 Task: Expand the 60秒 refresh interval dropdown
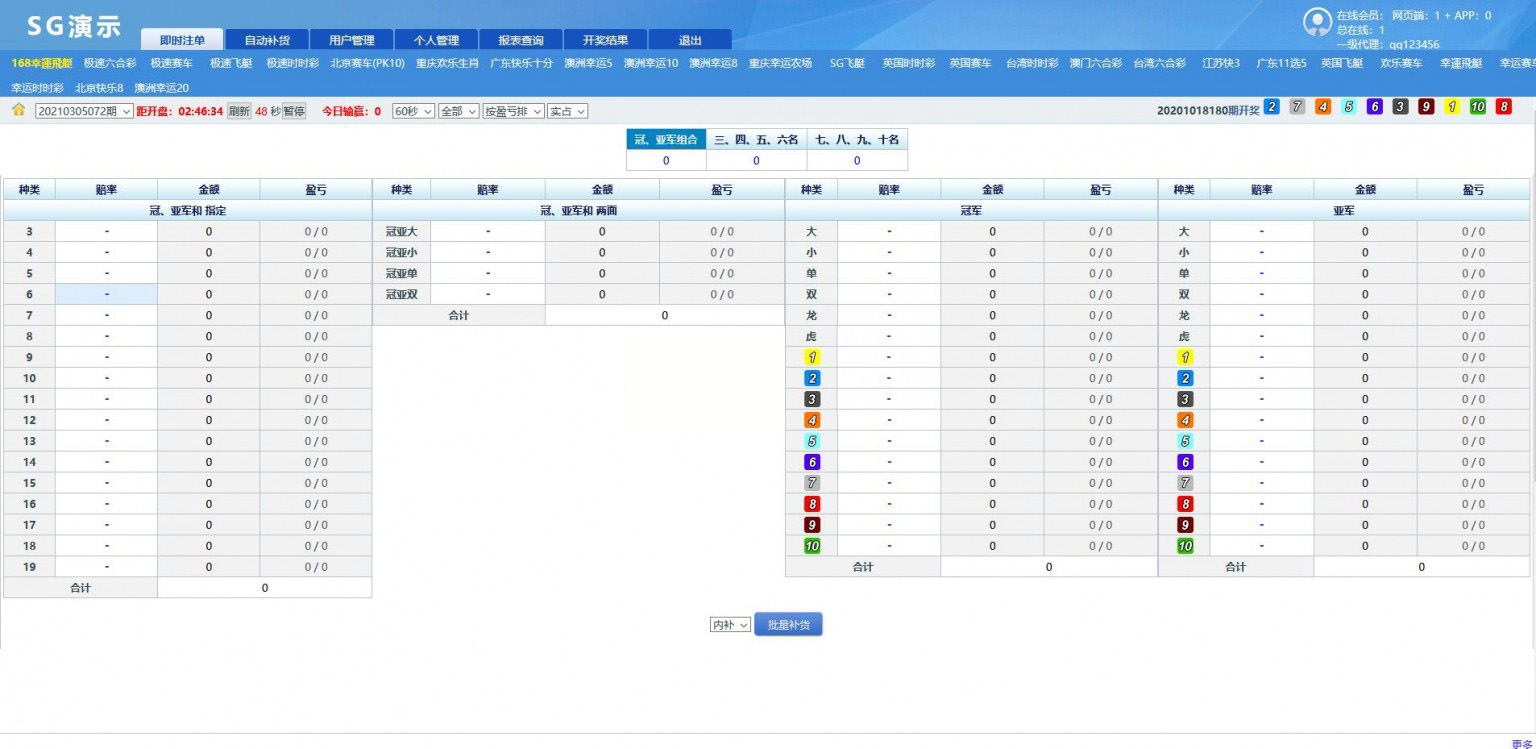(413, 111)
